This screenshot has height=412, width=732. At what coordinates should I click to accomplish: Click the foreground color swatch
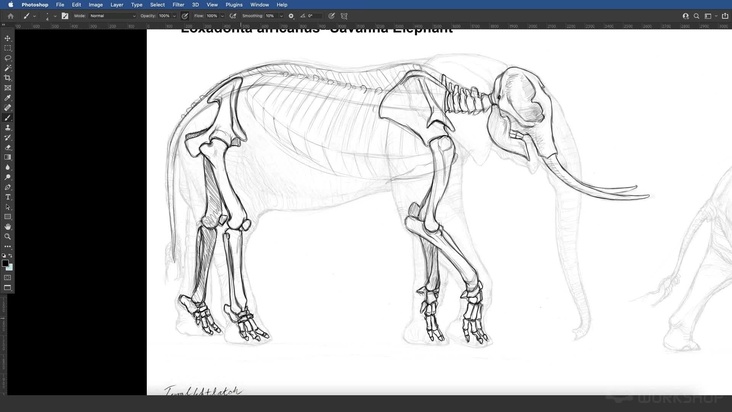pos(5,263)
